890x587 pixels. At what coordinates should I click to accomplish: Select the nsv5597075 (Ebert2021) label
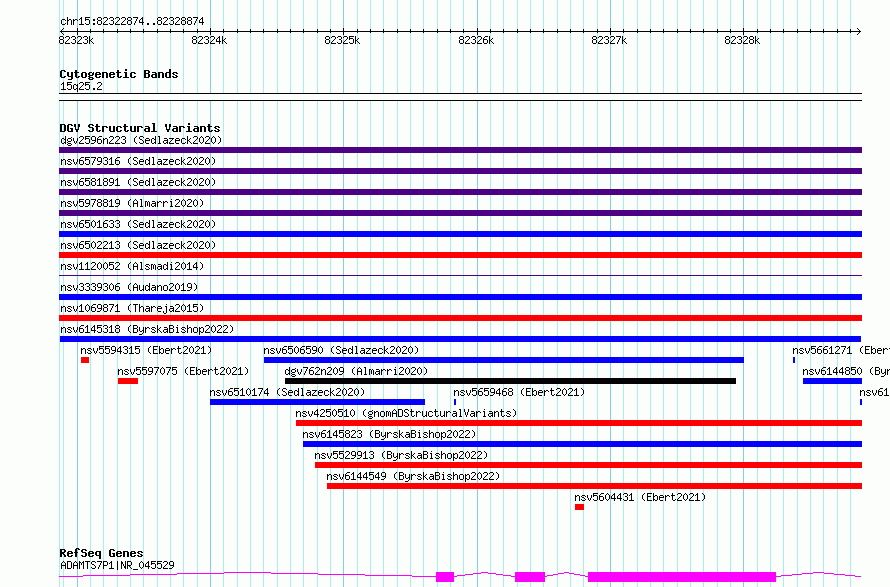pos(183,371)
